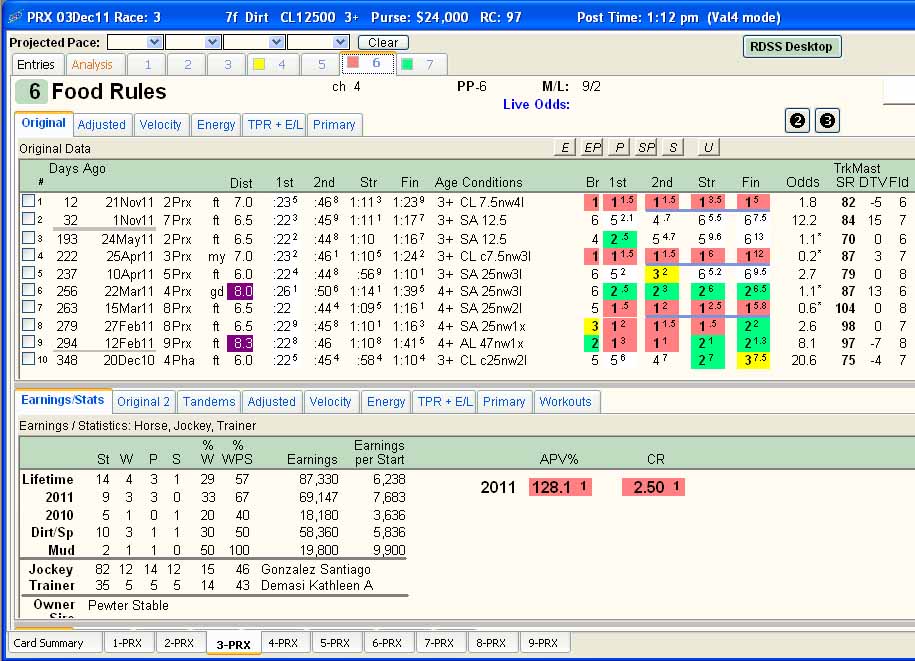
Task: Select horse 2 tab
Action: (x=187, y=65)
